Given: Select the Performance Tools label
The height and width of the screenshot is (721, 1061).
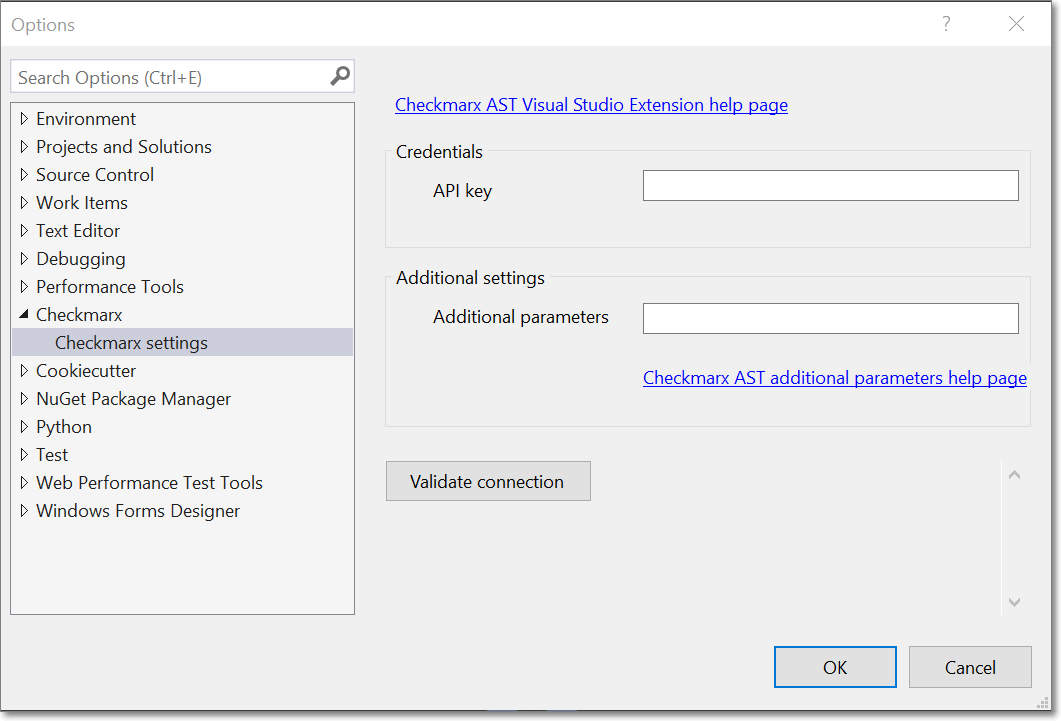Looking at the screenshot, I should [x=110, y=287].
